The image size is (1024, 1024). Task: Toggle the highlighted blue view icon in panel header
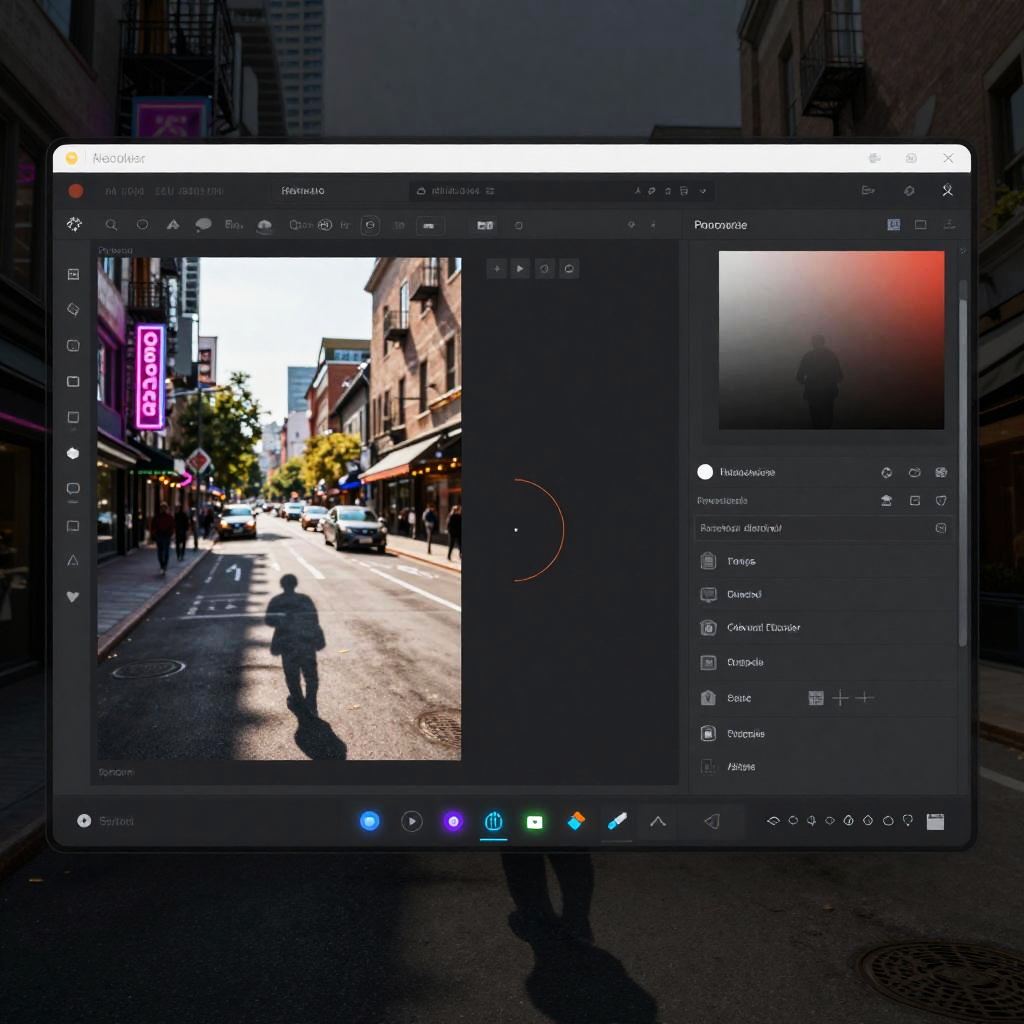click(893, 225)
